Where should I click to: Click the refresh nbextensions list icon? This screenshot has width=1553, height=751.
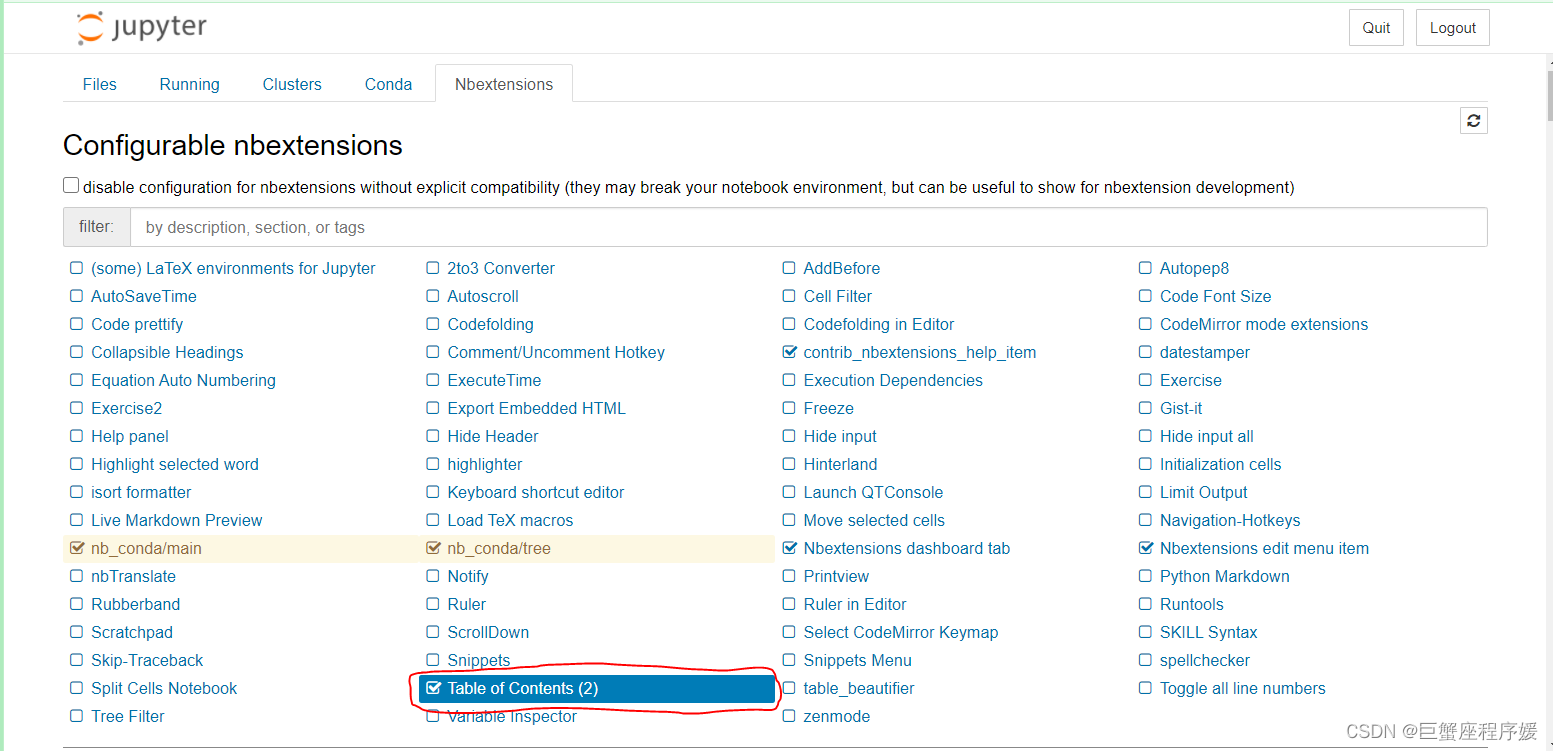(1473, 121)
